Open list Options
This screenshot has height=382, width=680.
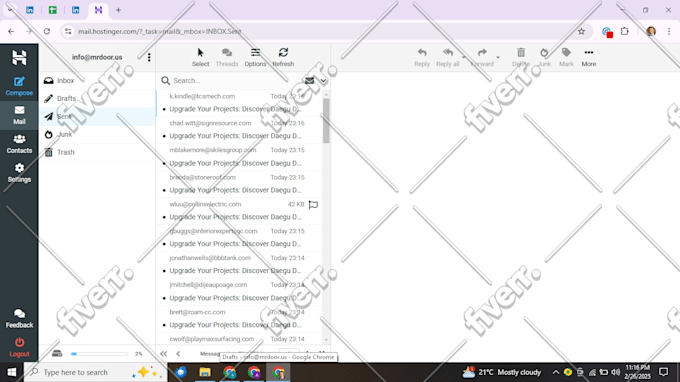pyautogui.click(x=255, y=57)
